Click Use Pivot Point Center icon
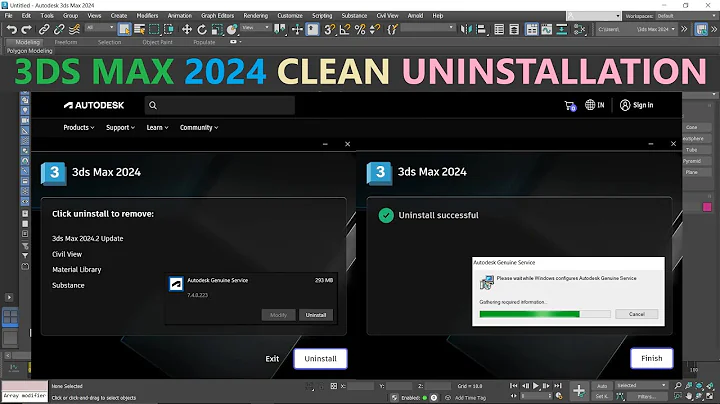The image size is (720, 404). 279,29
